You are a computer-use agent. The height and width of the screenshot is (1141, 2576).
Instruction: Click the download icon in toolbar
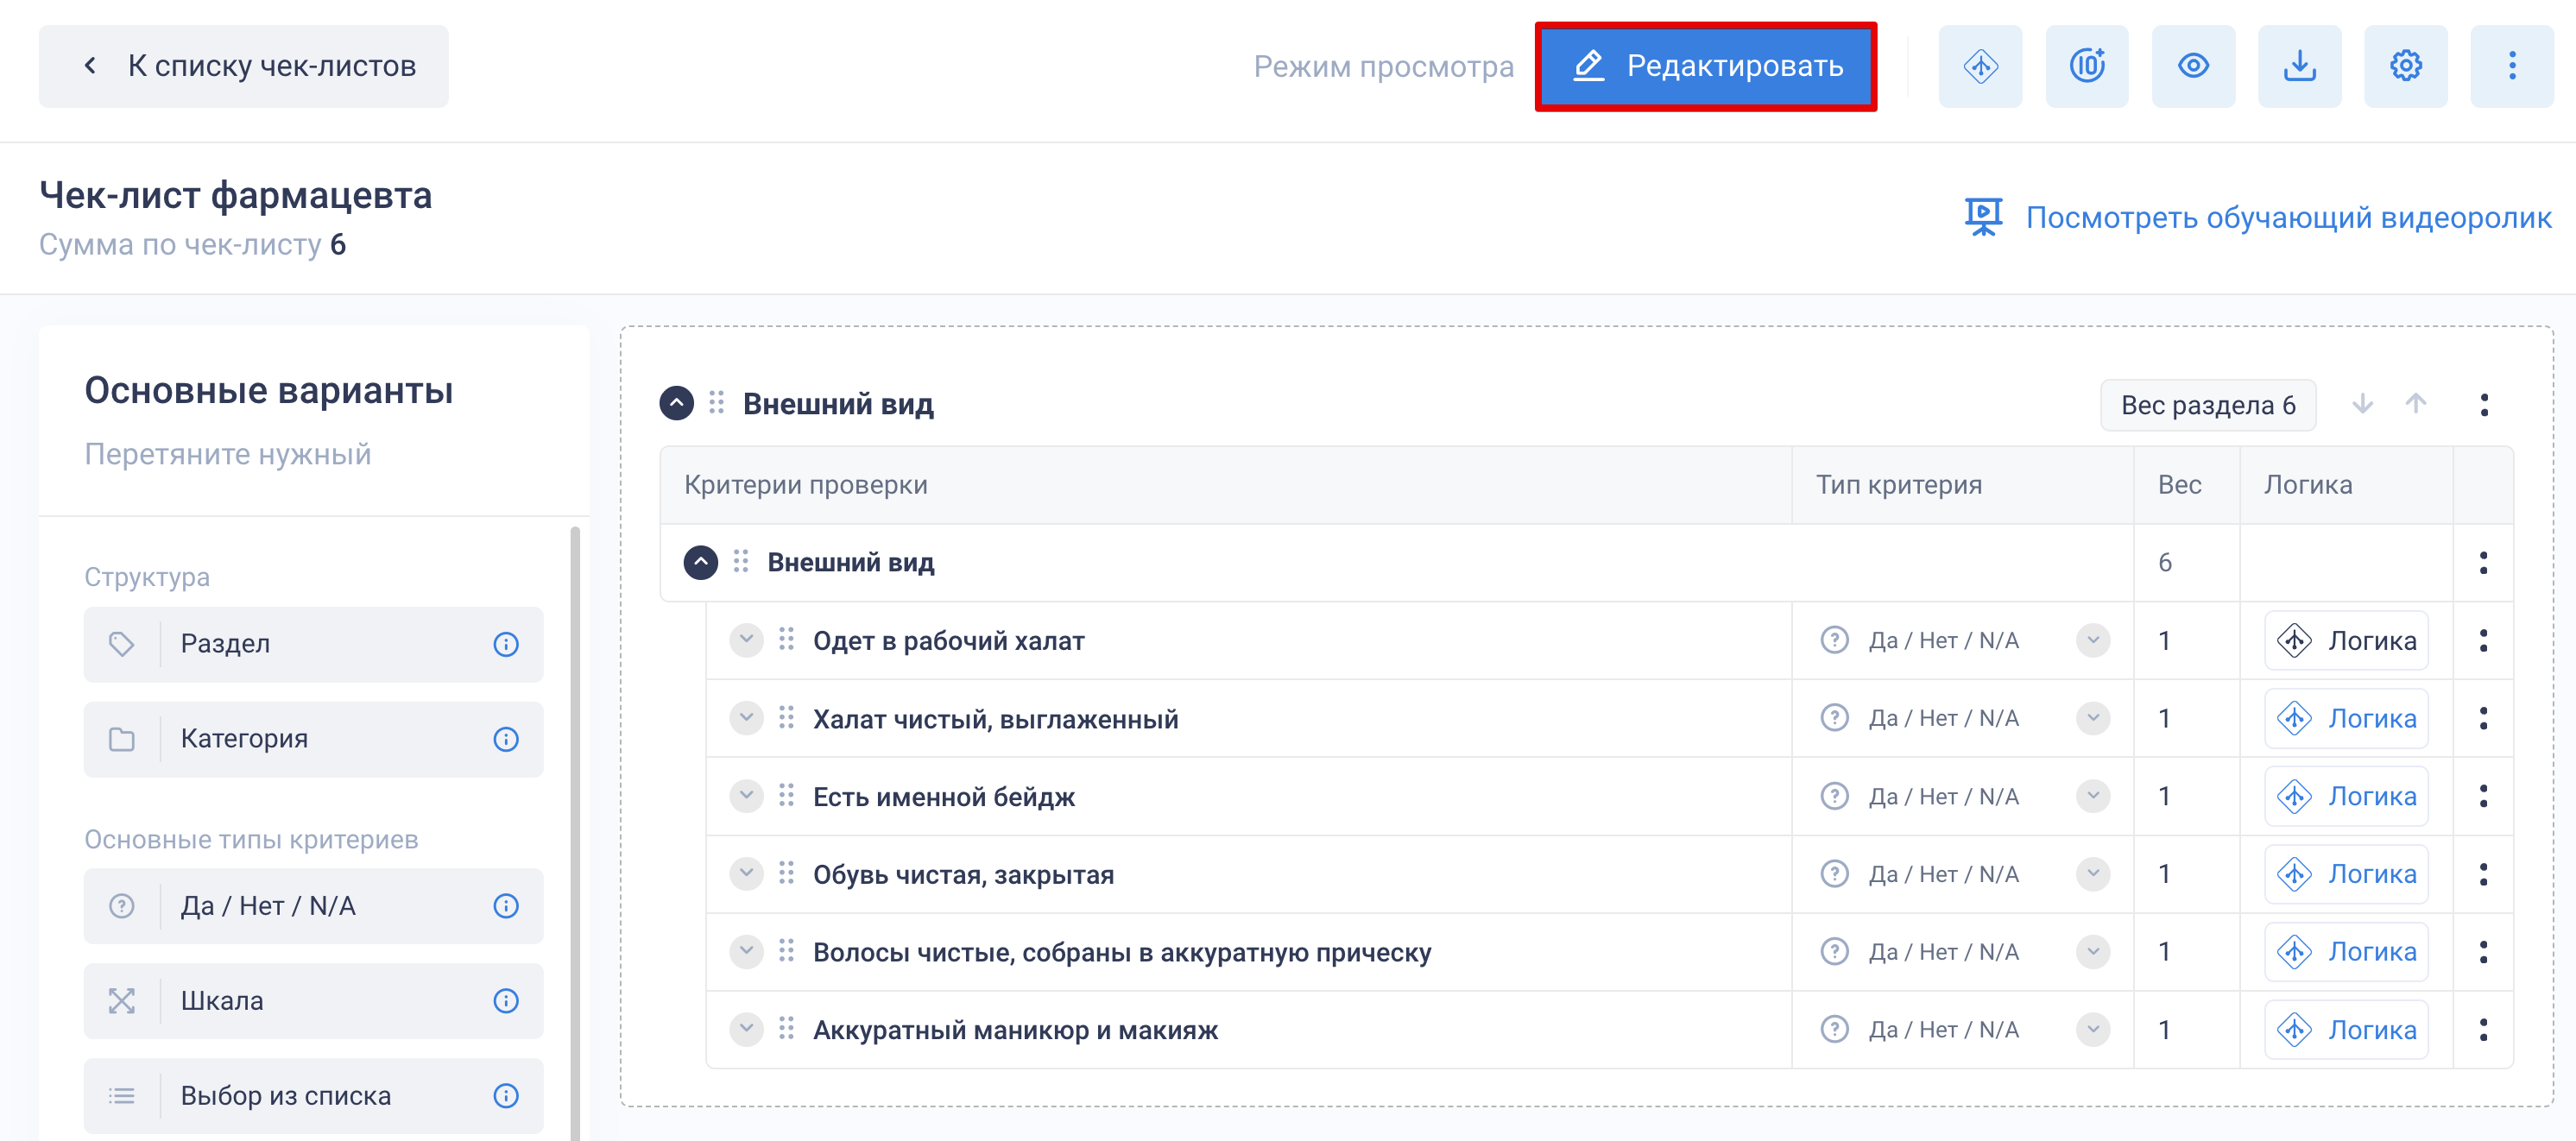[2299, 67]
